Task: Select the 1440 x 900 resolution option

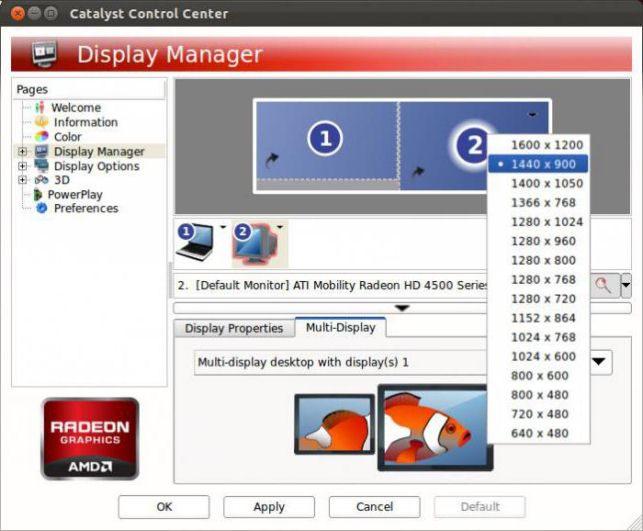Action: point(538,164)
